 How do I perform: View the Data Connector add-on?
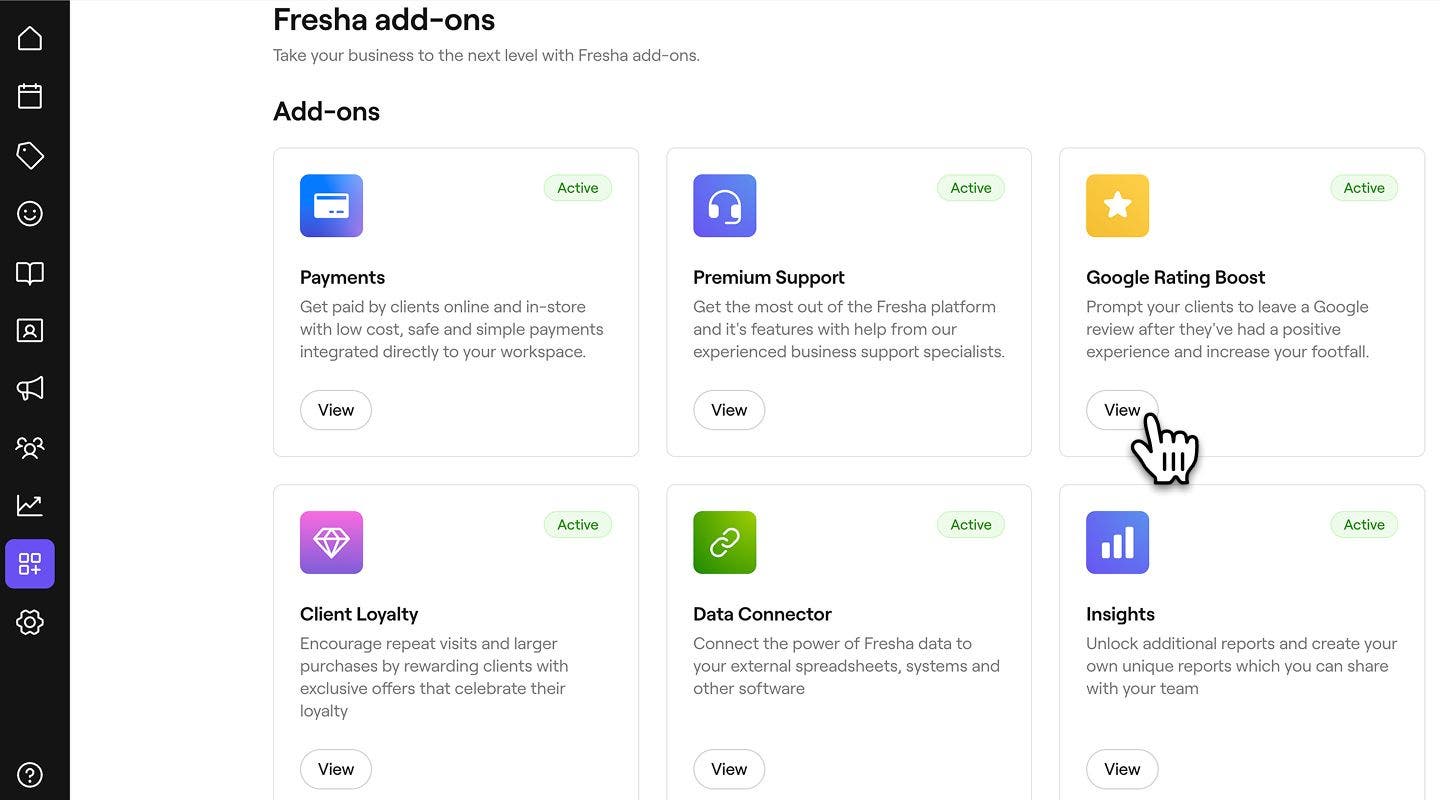pyautogui.click(x=729, y=769)
